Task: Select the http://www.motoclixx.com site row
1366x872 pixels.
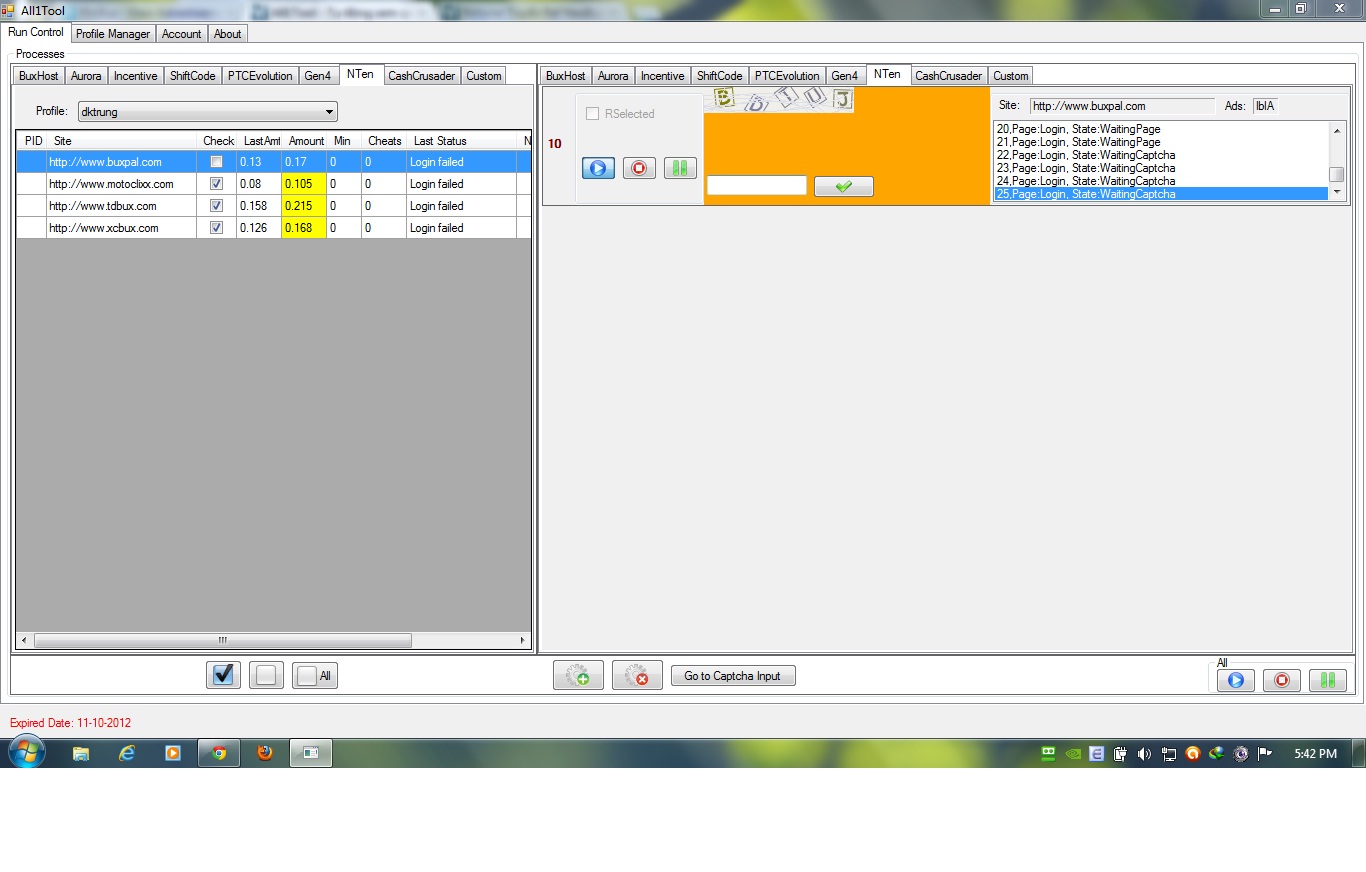Action: (x=273, y=184)
